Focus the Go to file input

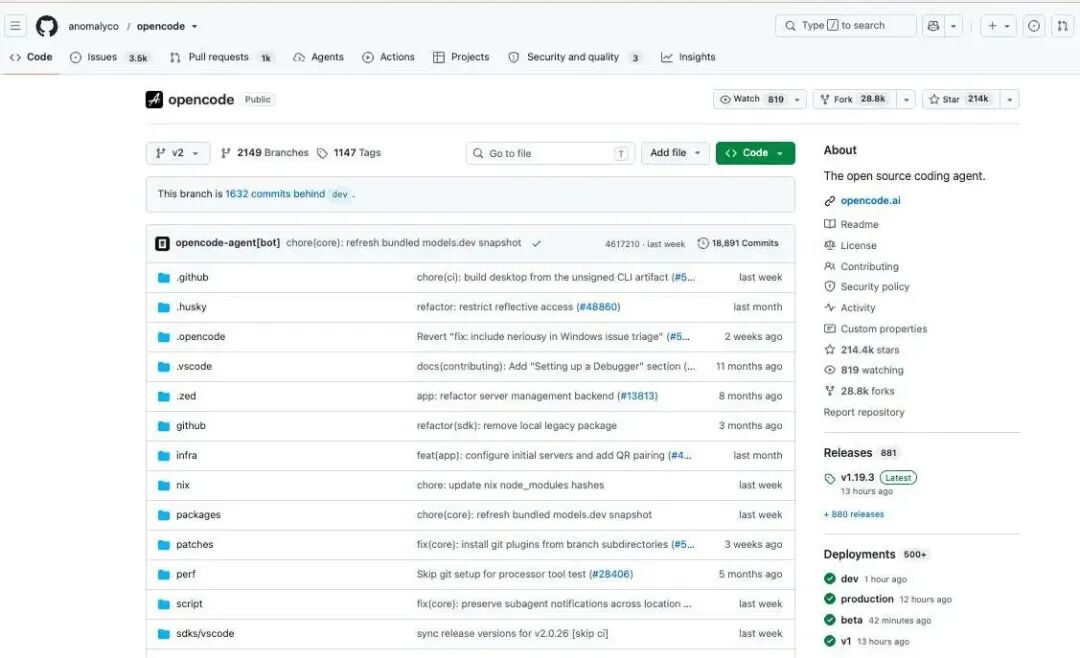[550, 153]
